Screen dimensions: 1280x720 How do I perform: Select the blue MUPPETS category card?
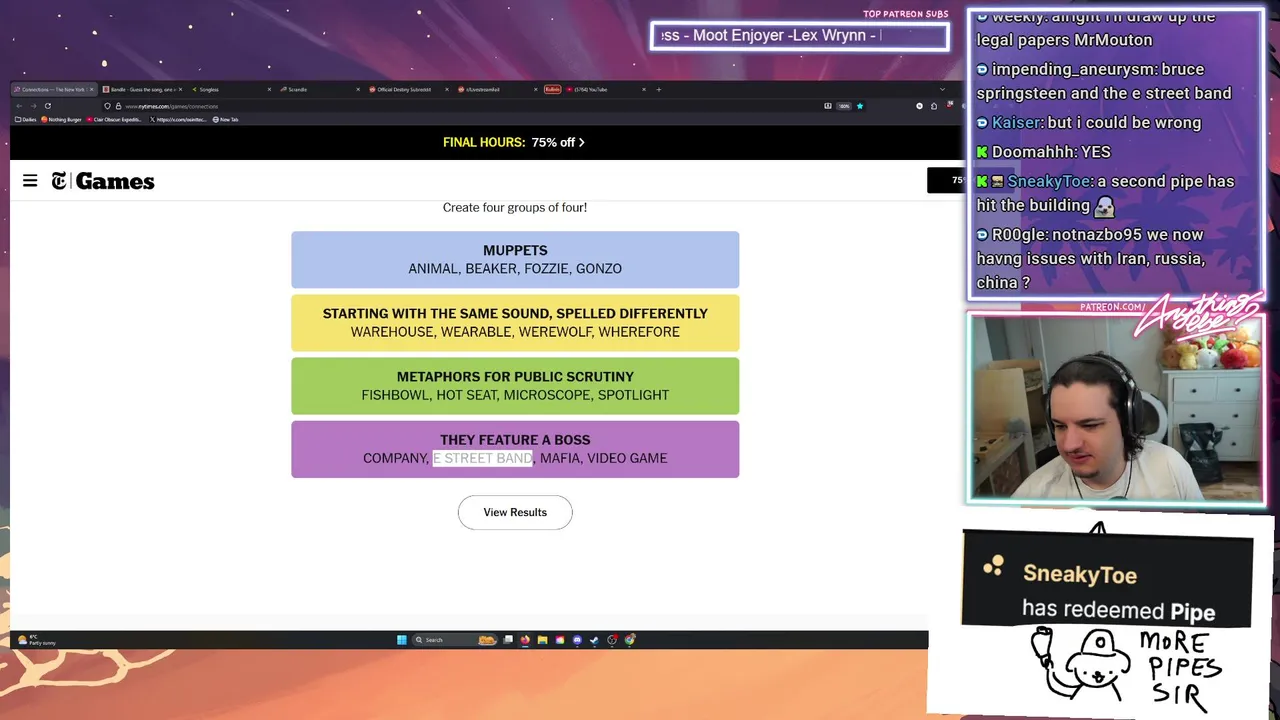pyautogui.click(x=515, y=259)
